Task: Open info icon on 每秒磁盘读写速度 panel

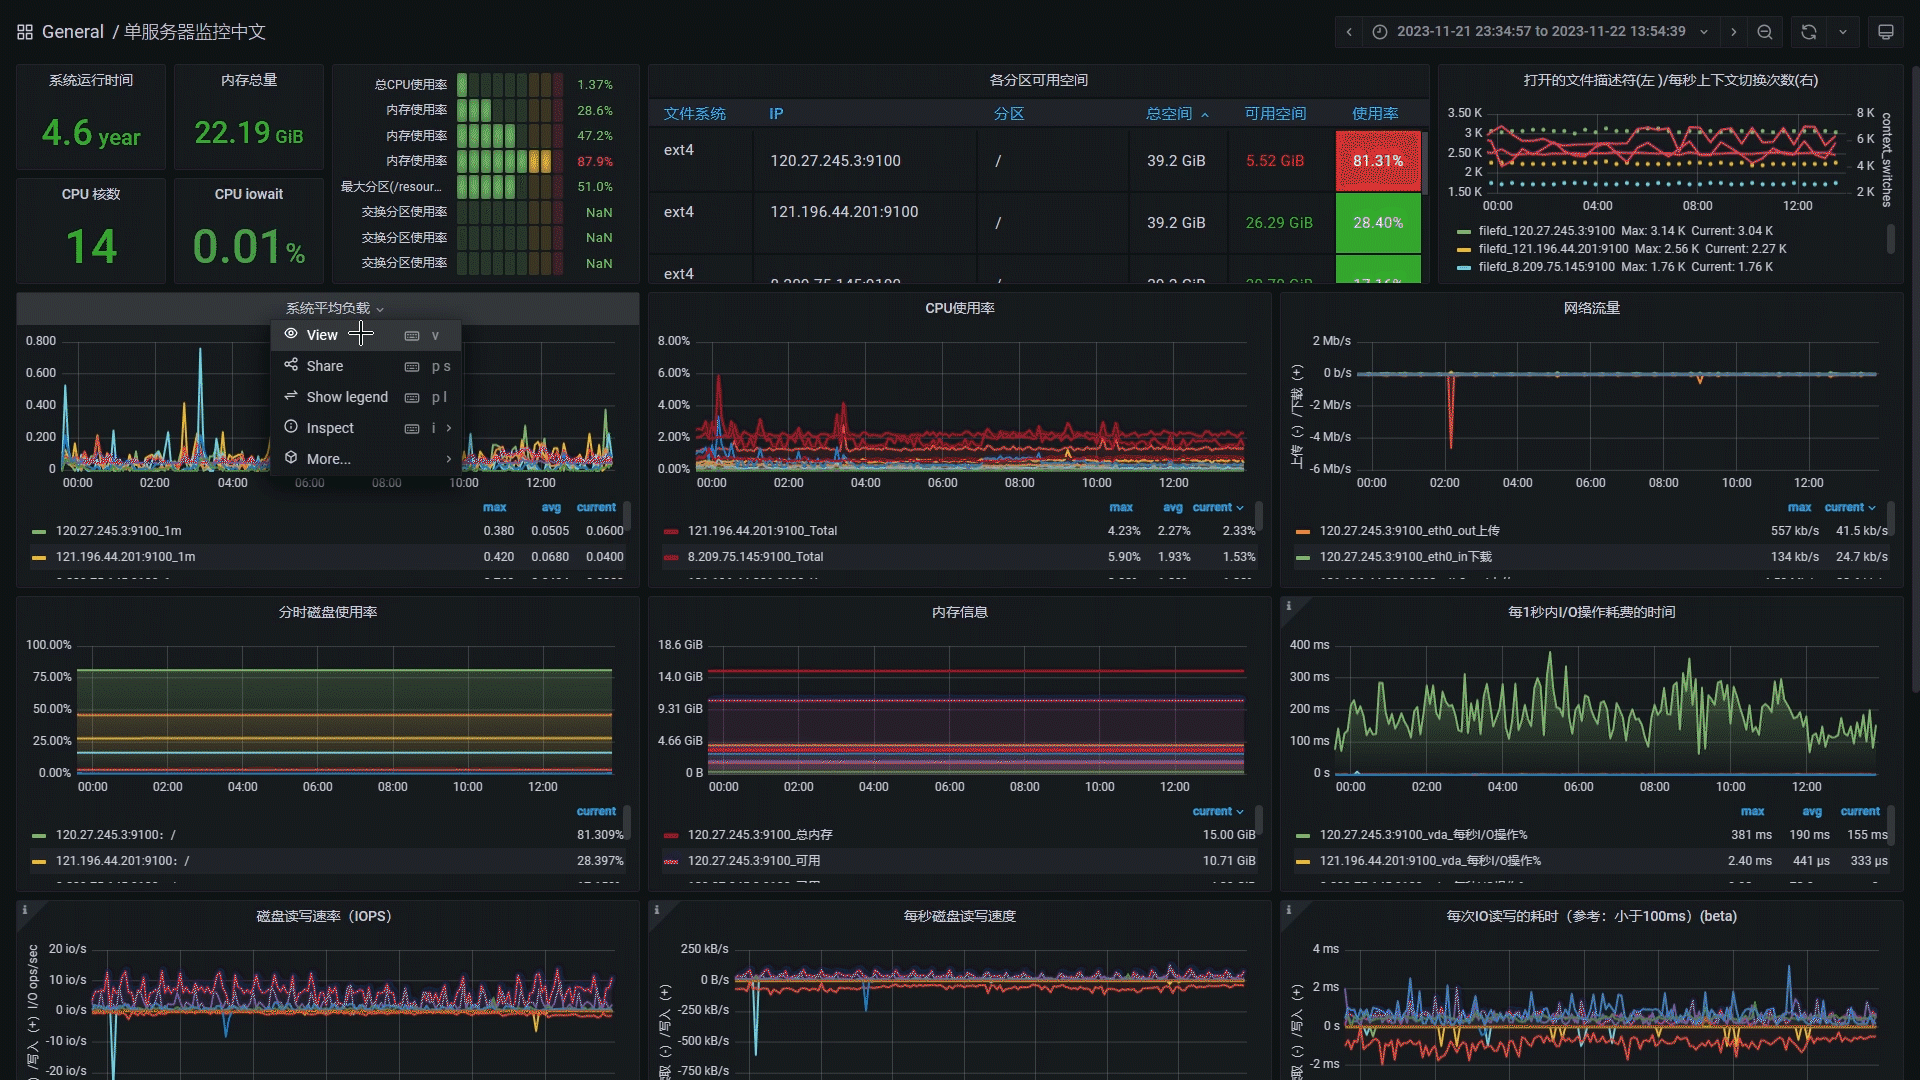Action: pos(657,910)
